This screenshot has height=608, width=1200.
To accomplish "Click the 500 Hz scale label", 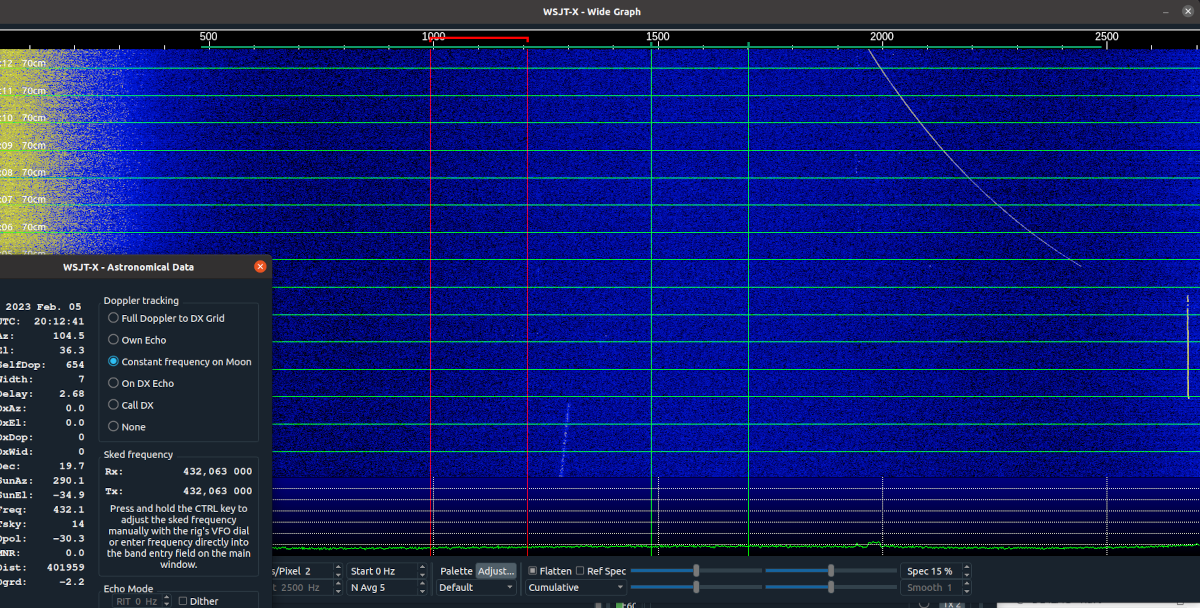I will point(208,36).
